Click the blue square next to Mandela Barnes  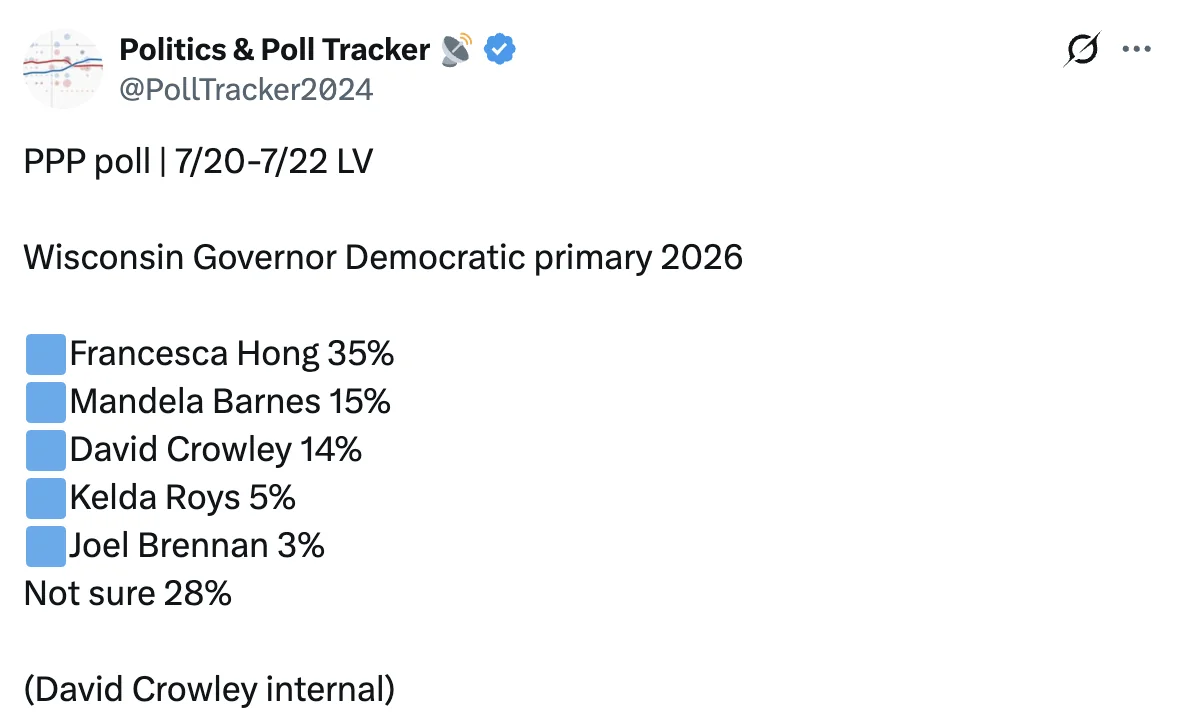pyautogui.click(x=46, y=402)
